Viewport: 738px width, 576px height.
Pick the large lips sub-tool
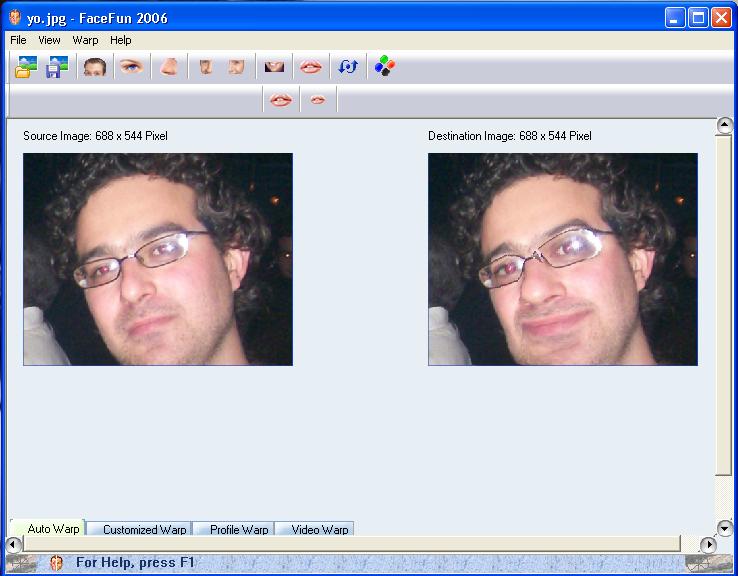[281, 100]
